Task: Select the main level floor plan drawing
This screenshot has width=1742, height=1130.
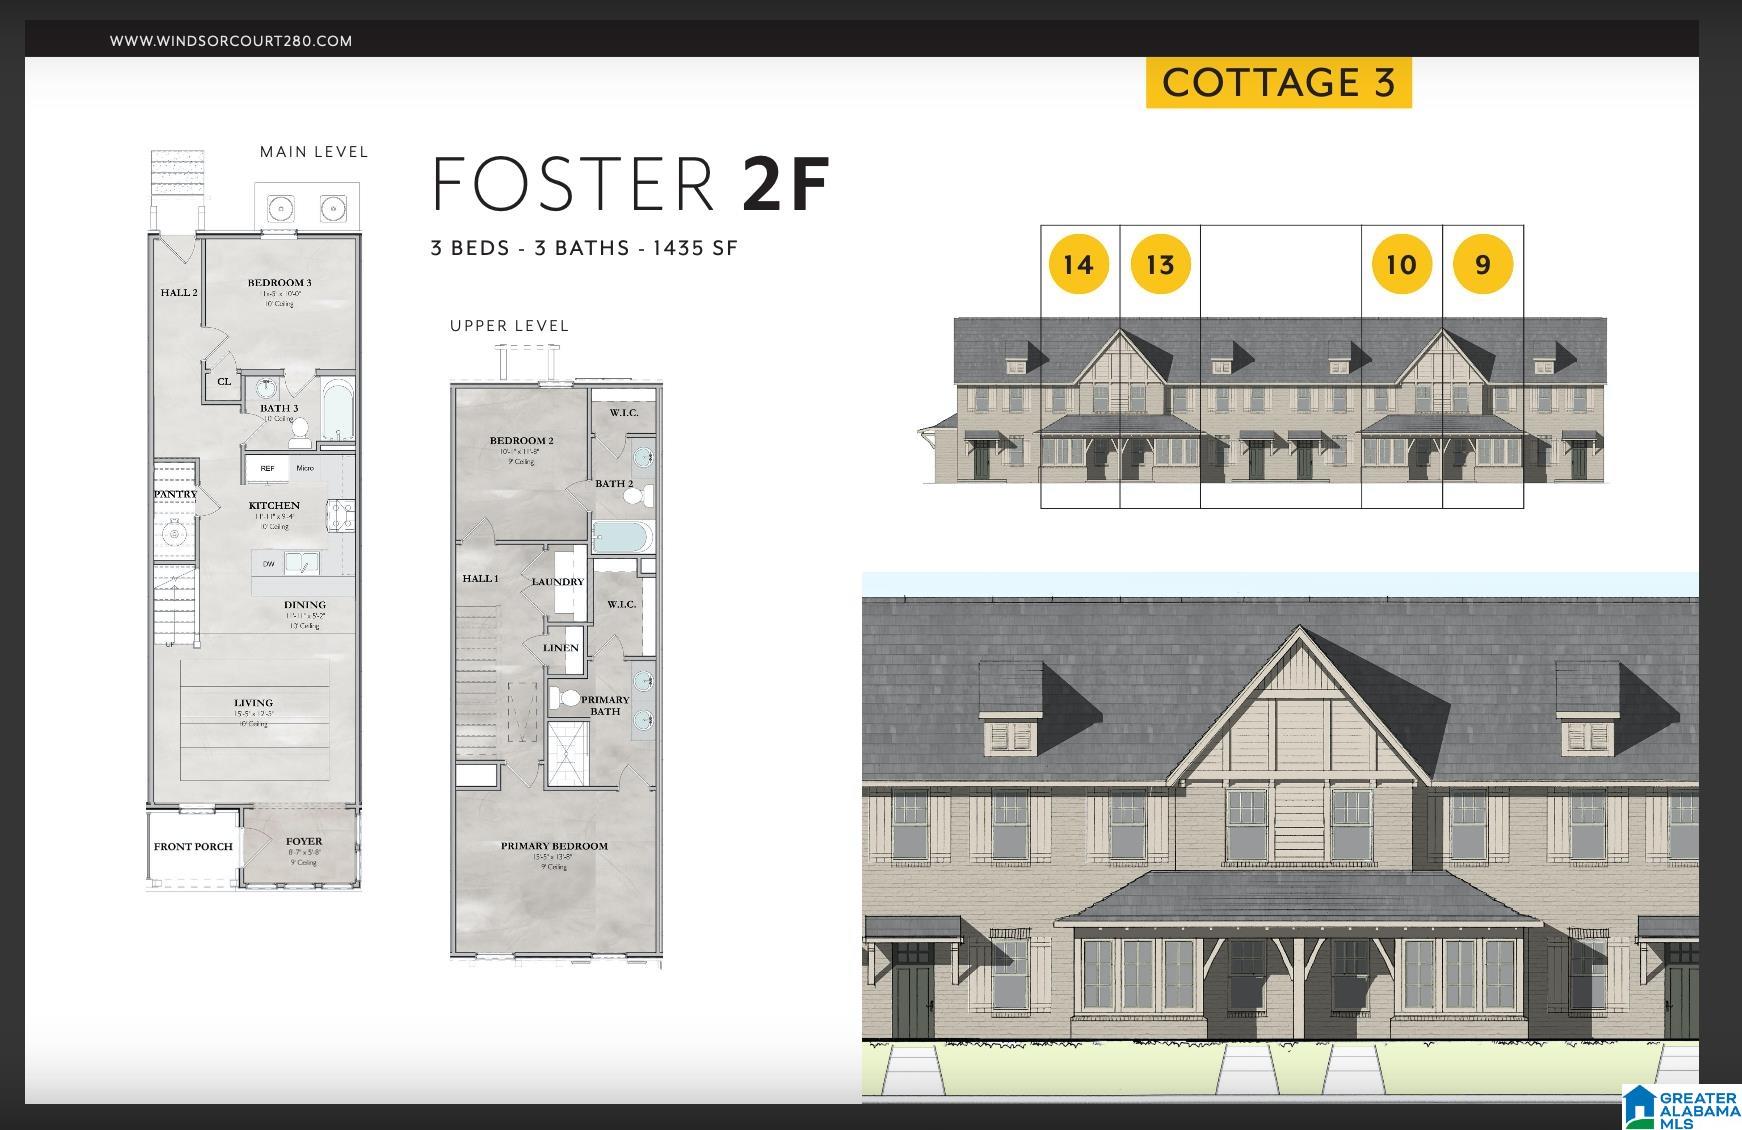Action: [254, 520]
